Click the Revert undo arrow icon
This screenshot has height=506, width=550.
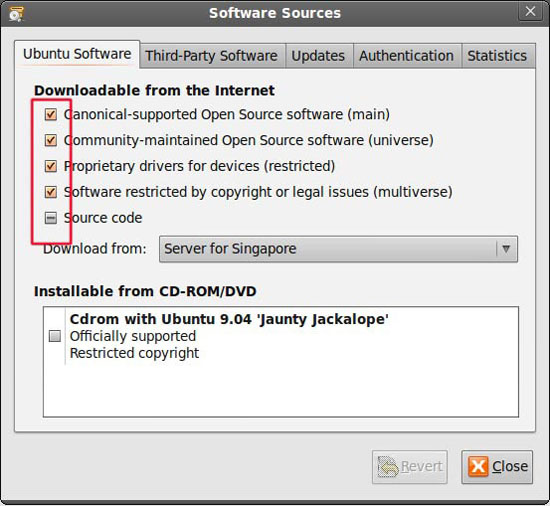[x=388, y=467]
